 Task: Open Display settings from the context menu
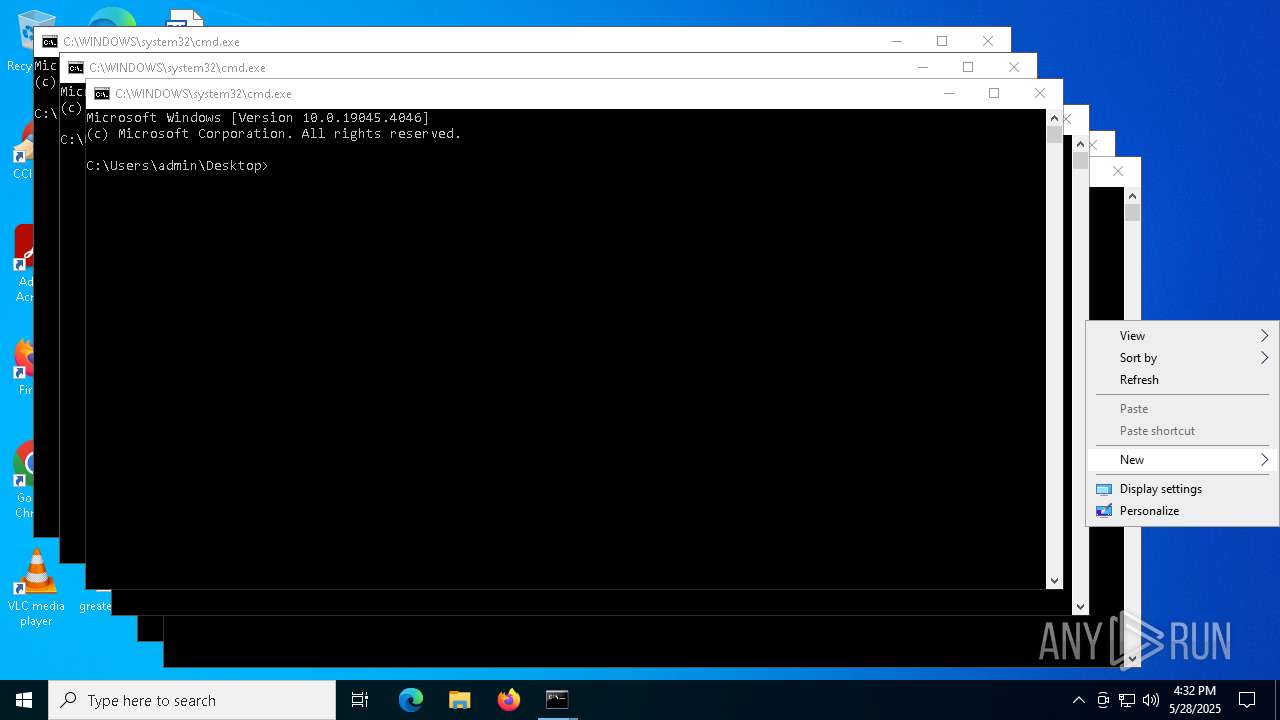1182,489
